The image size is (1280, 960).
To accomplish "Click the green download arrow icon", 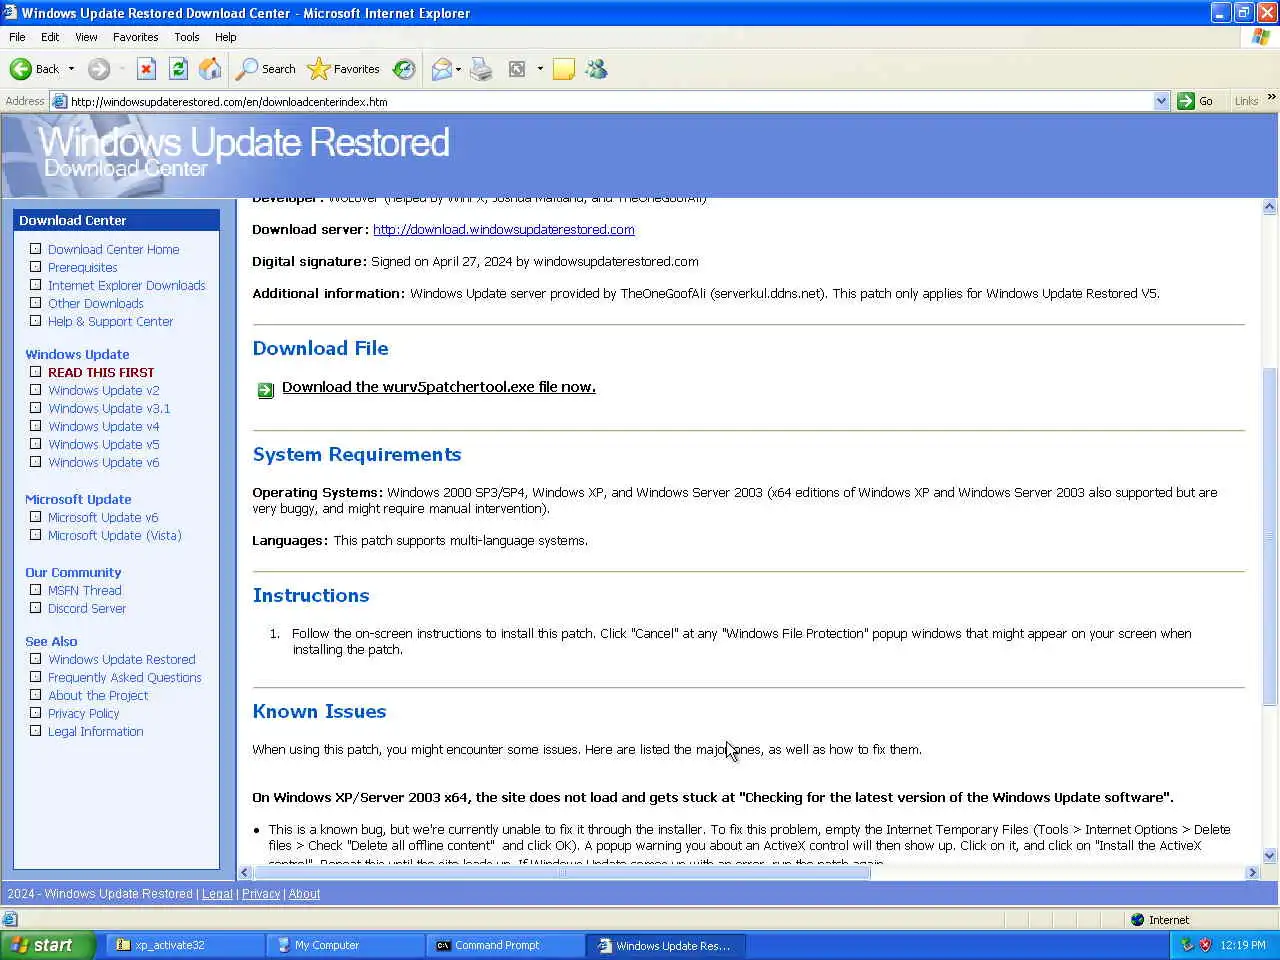I will 265,390.
